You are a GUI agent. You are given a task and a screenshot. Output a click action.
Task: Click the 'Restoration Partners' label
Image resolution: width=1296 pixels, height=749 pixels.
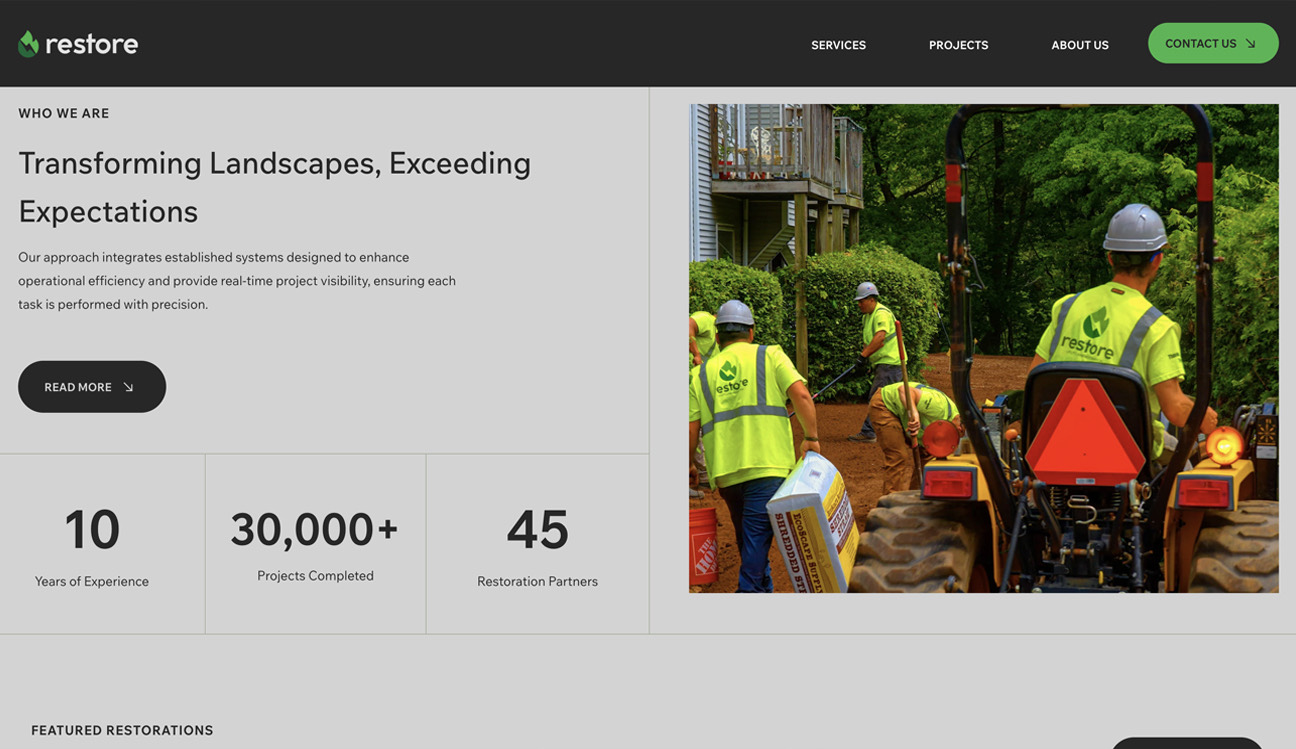538,581
